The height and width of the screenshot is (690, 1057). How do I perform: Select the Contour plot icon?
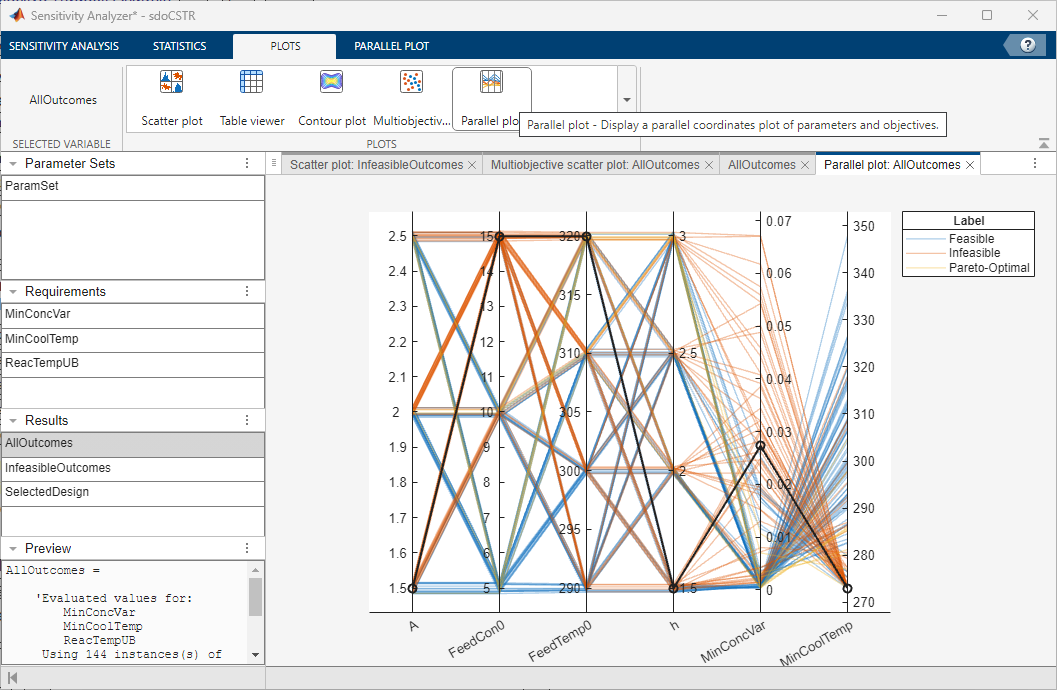point(332,99)
